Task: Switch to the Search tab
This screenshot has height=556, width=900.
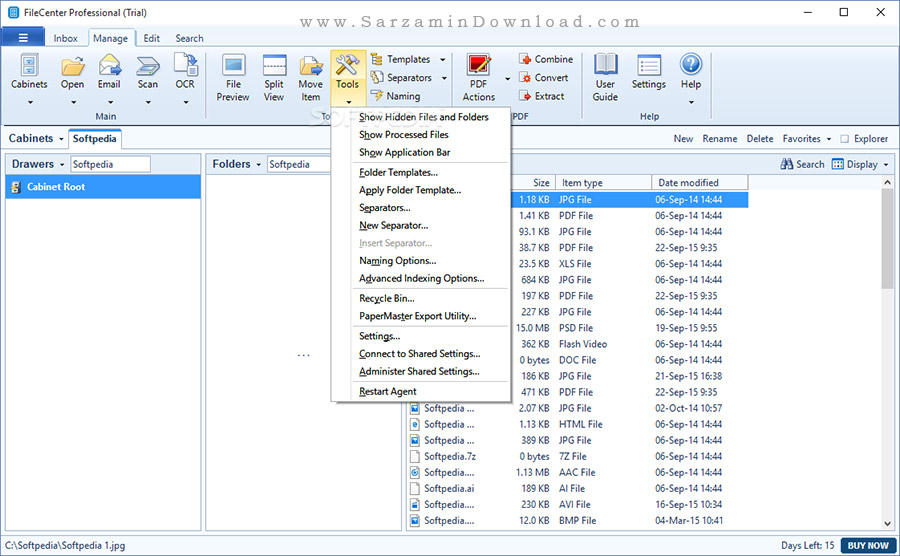Action: pyautogui.click(x=189, y=38)
